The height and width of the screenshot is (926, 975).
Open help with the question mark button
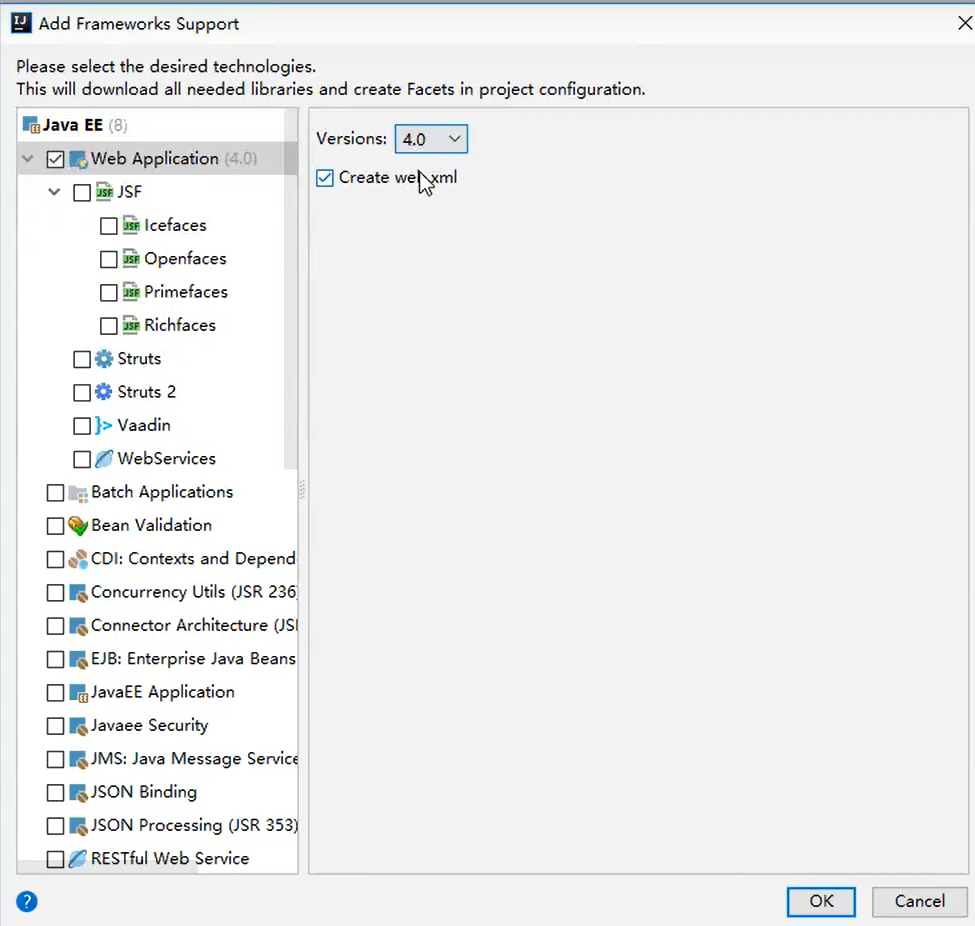pos(27,901)
